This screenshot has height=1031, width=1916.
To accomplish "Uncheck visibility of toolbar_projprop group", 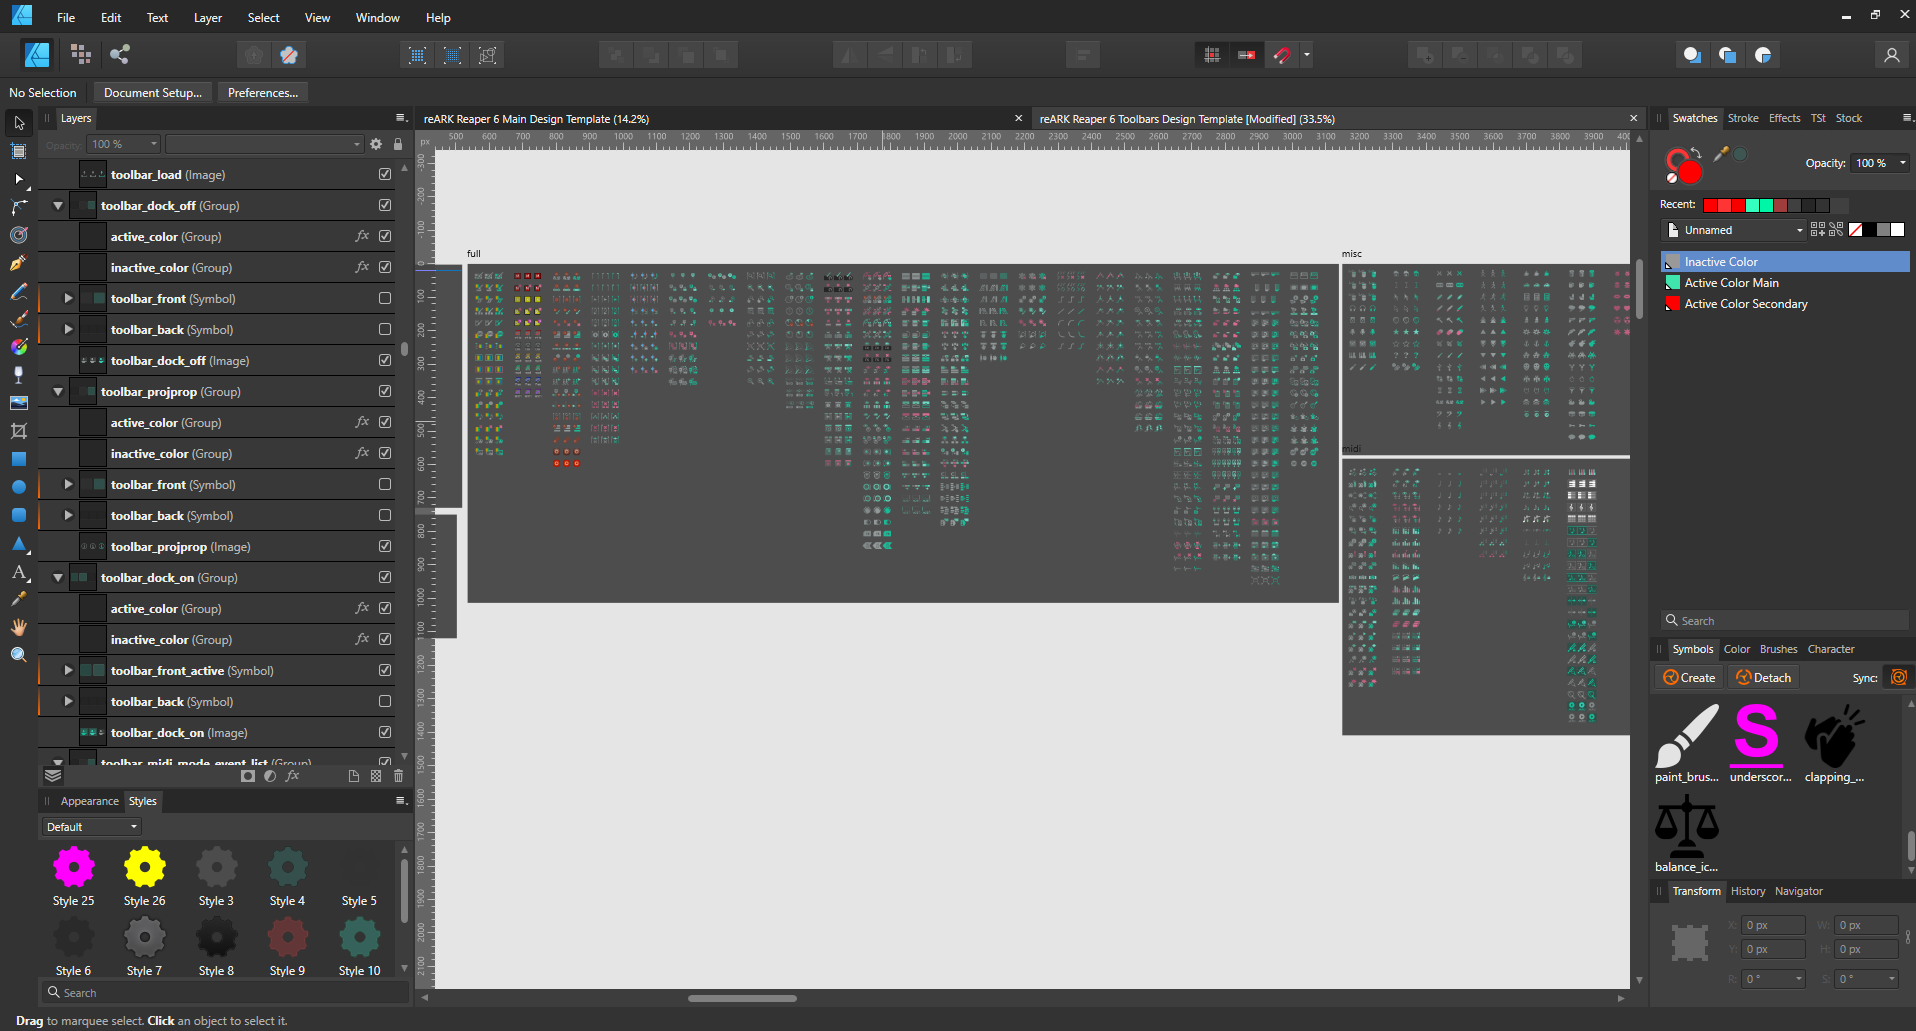I will click(385, 391).
